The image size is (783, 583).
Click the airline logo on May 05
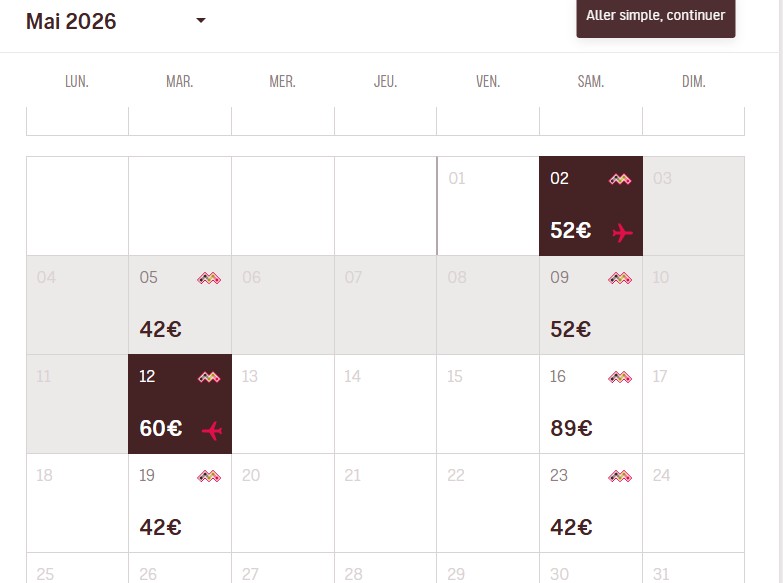click(x=209, y=278)
